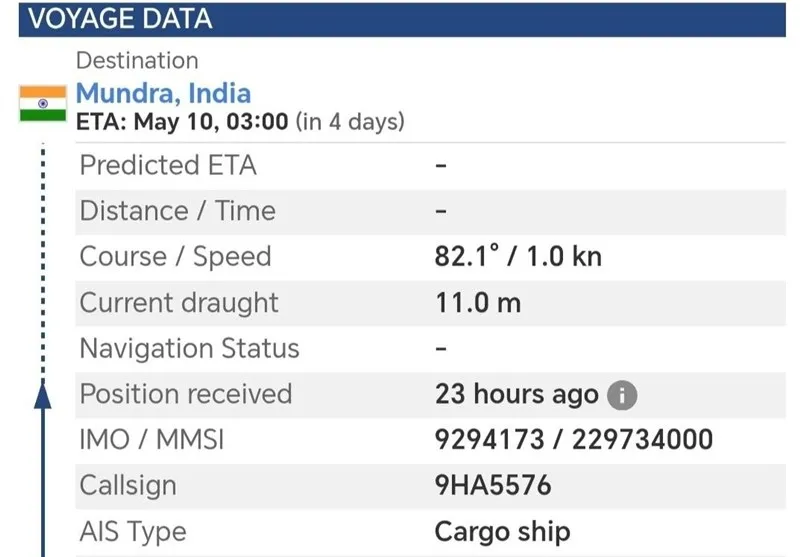This screenshot has width=800, height=557.
Task: Click the Destination label
Action: click(137, 61)
